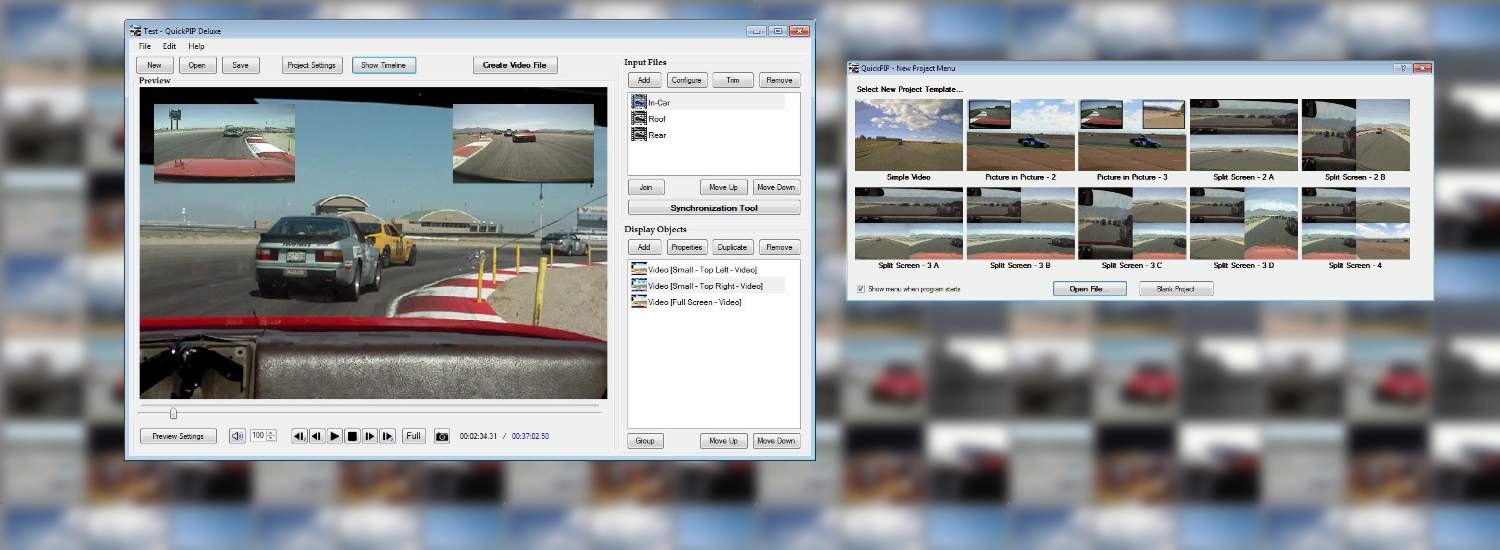Viewport: 1500px width, 550px height.
Task: Click Add under Display Objects
Action: [644, 247]
